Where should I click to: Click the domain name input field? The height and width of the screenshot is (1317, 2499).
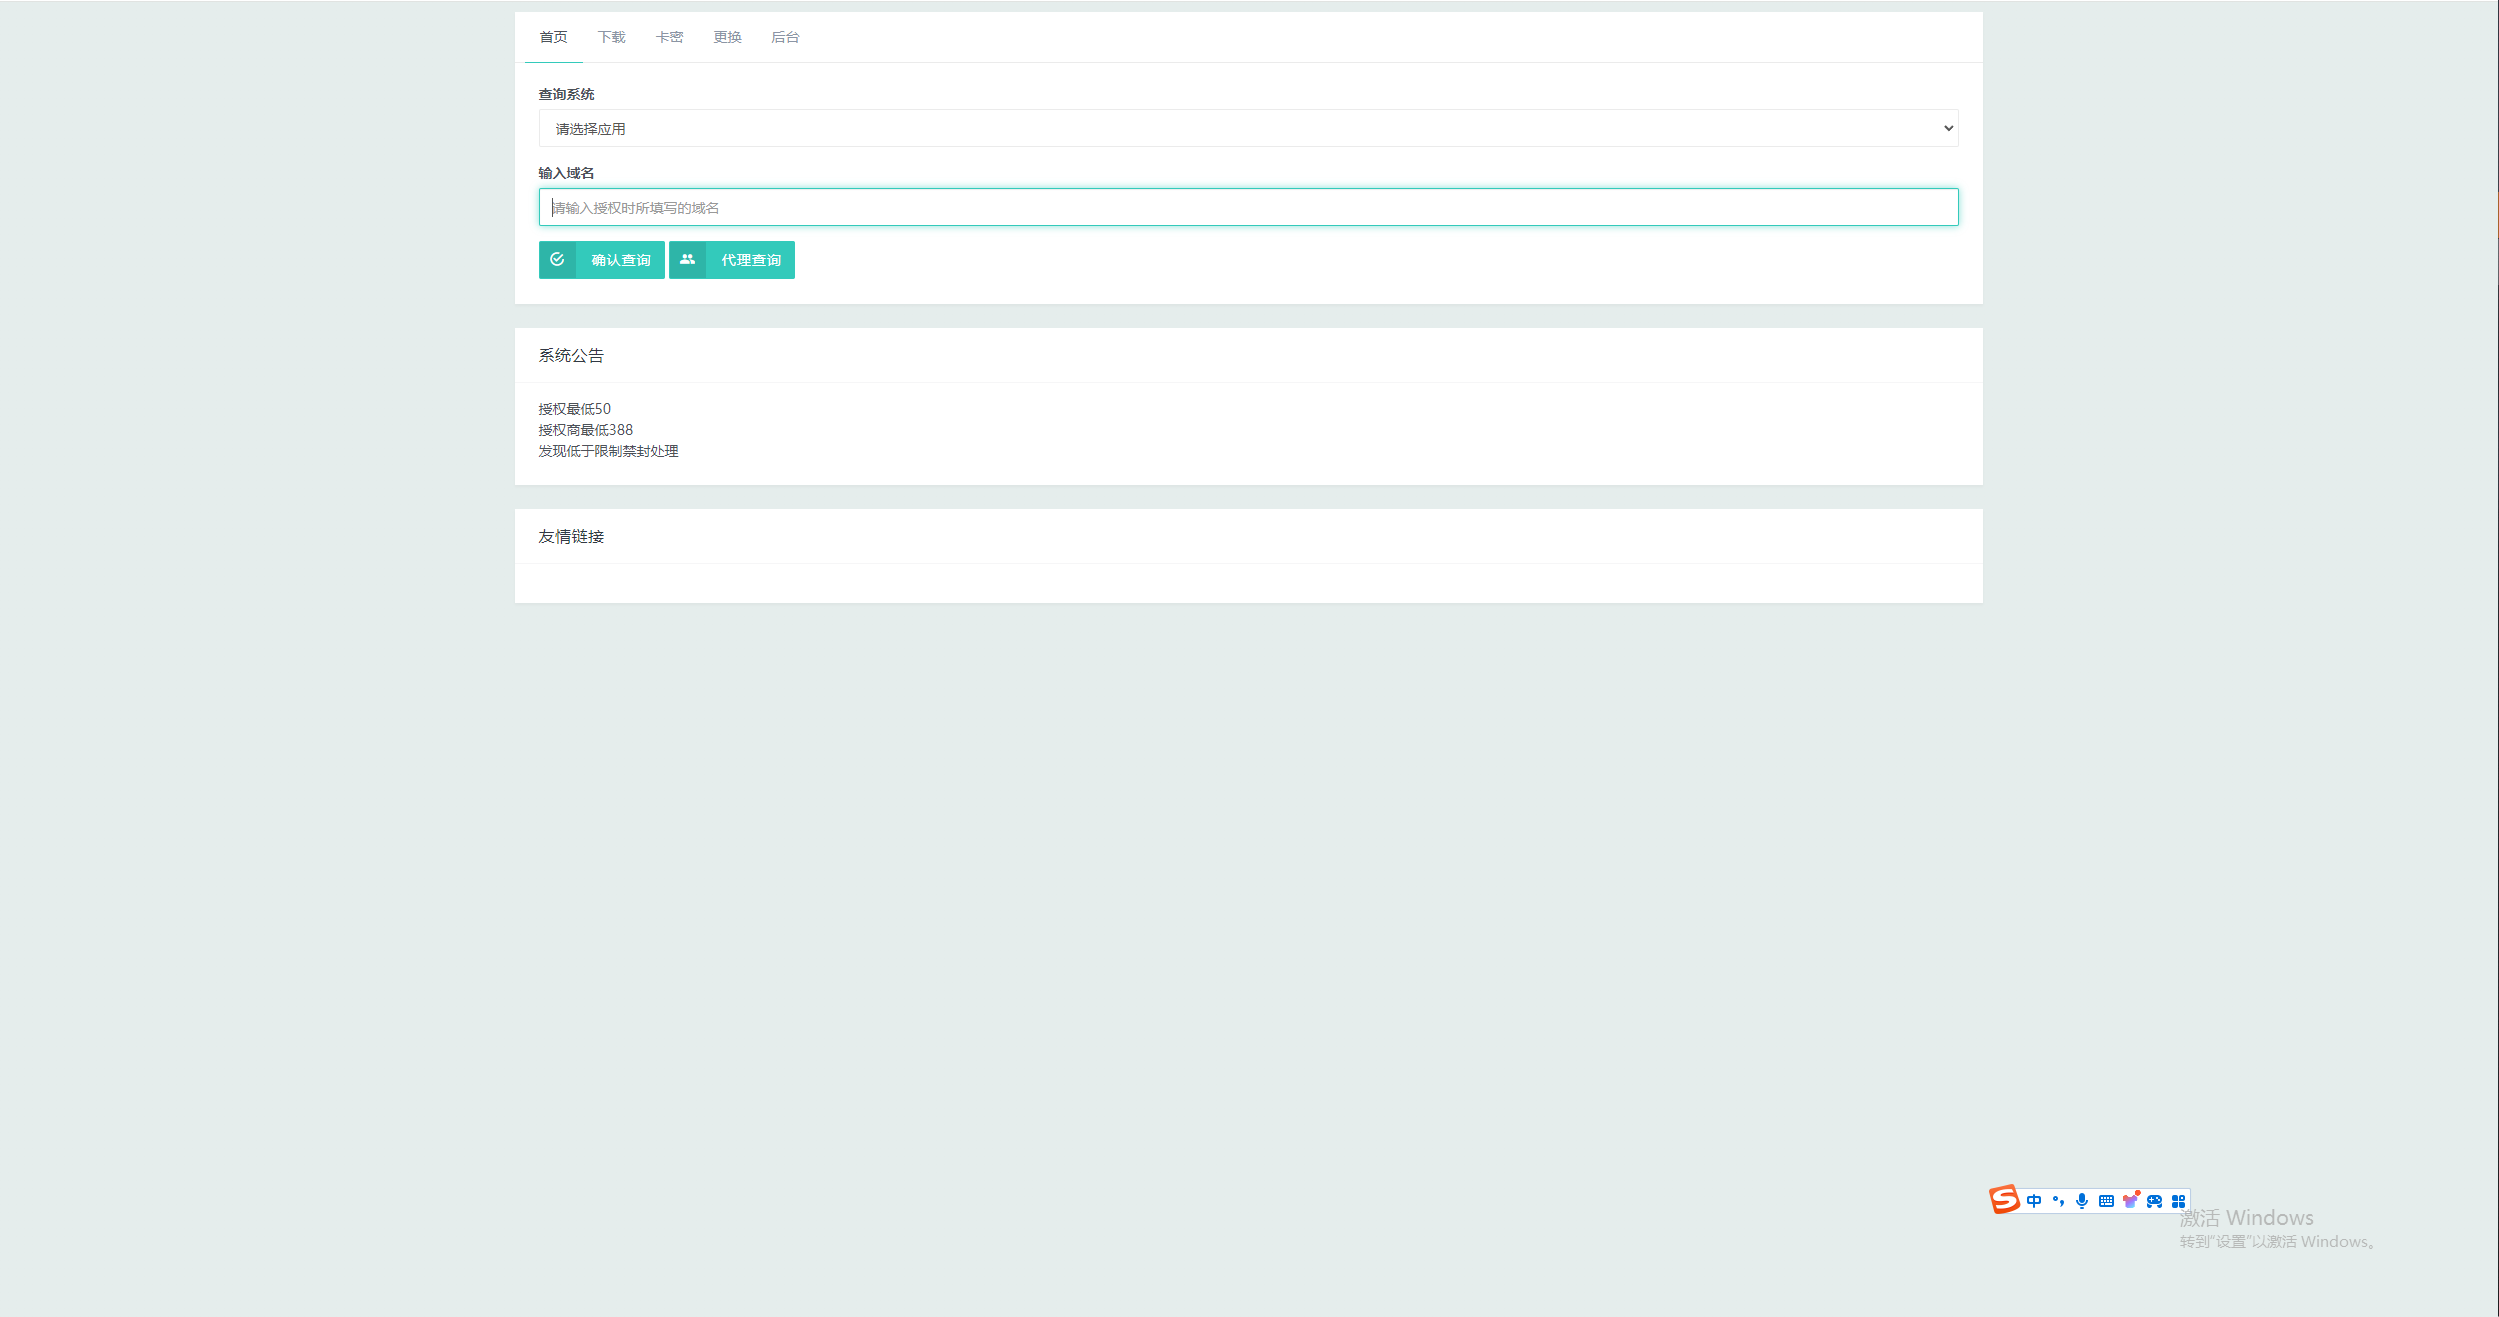[1248, 207]
